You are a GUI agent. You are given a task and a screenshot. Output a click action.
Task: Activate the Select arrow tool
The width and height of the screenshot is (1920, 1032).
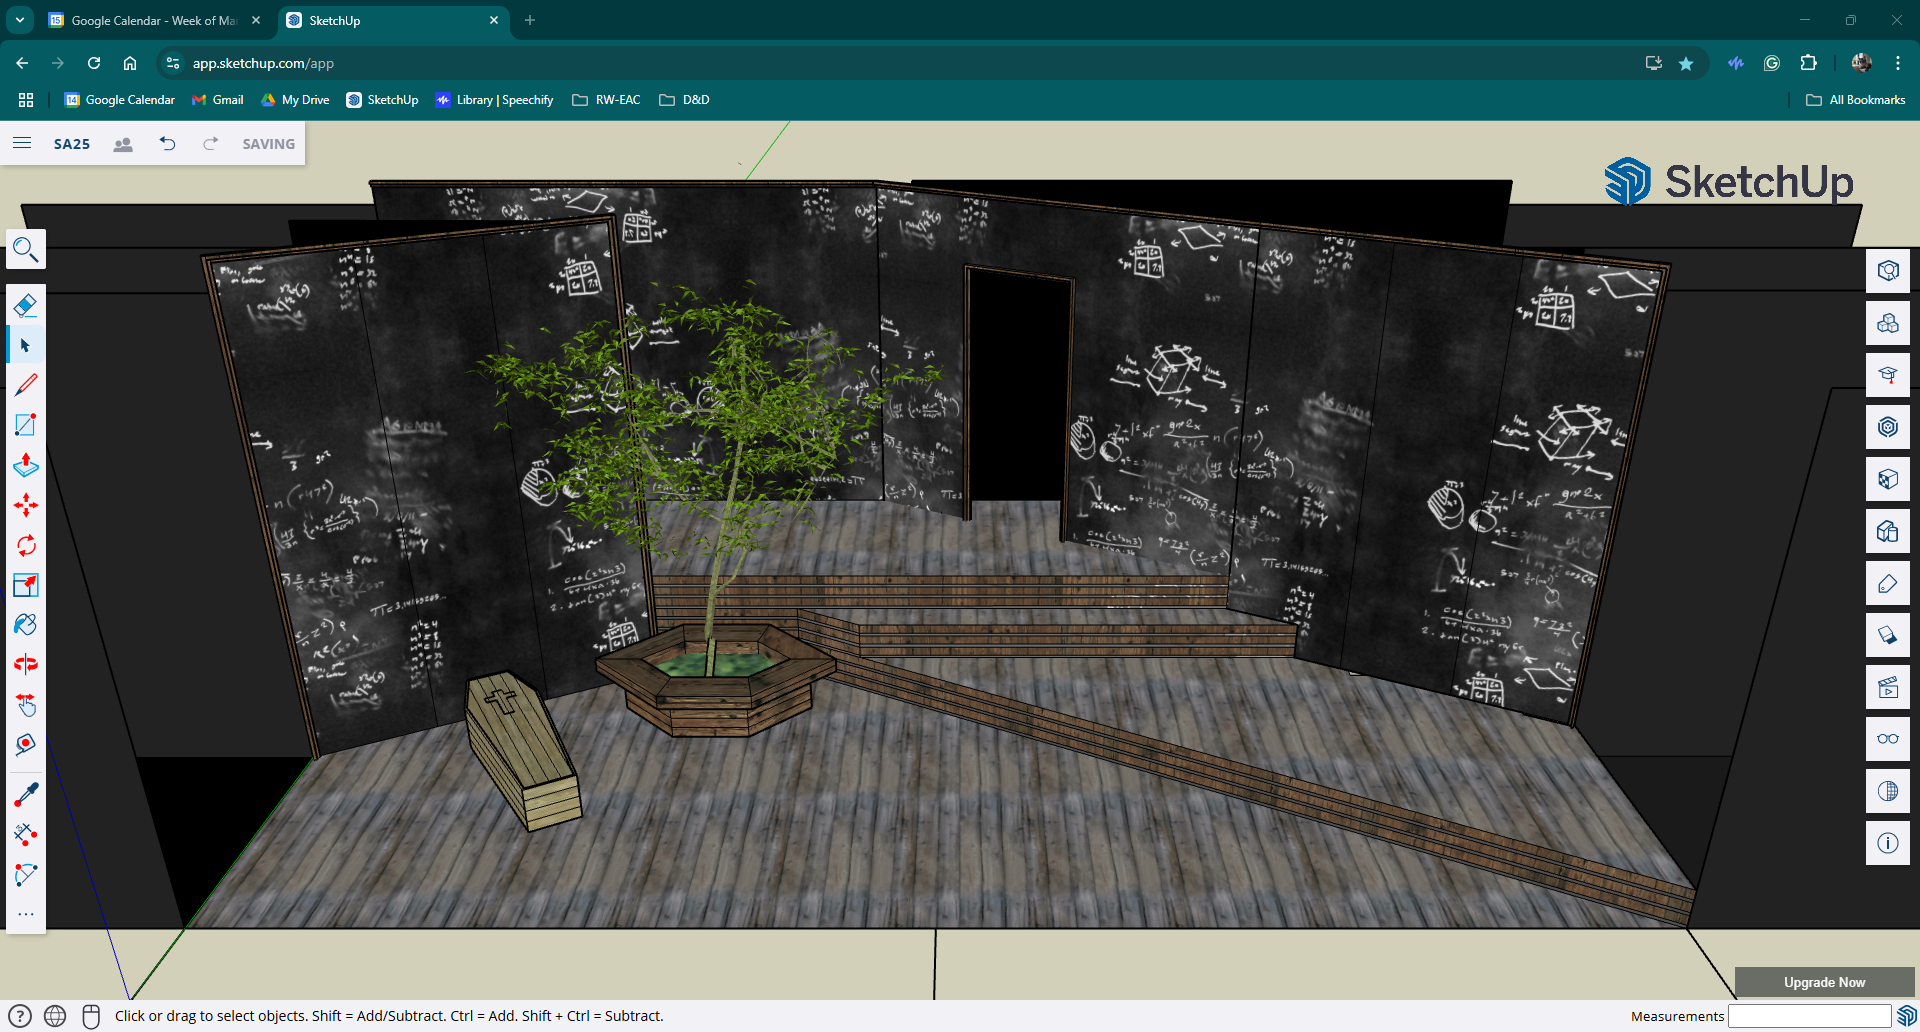(x=26, y=345)
